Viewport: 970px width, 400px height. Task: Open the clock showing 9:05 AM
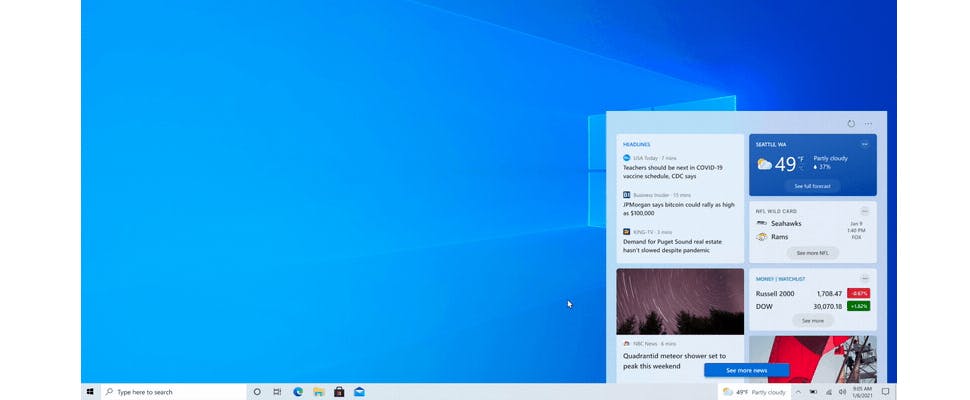click(862, 392)
